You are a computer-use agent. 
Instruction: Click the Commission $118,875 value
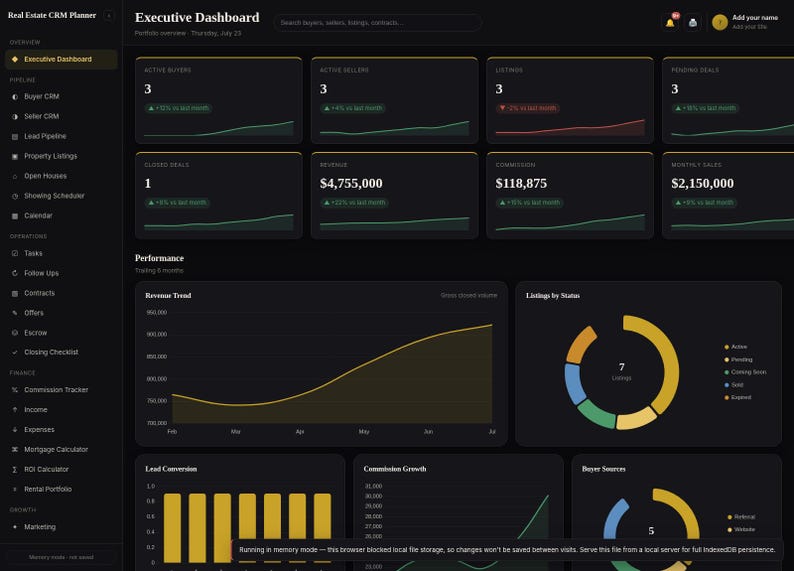[x=521, y=183]
